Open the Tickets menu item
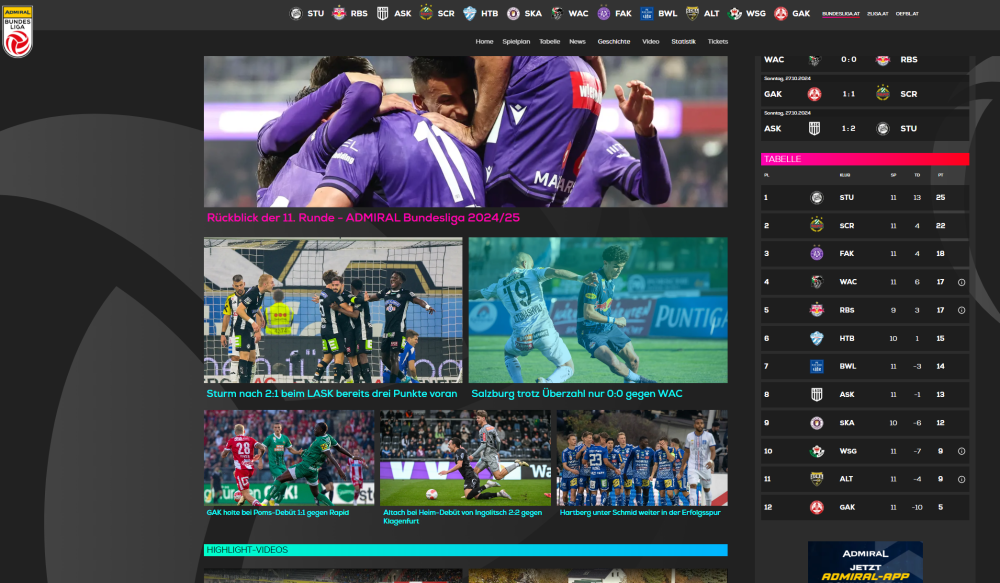The width and height of the screenshot is (1000, 583). click(x=718, y=42)
